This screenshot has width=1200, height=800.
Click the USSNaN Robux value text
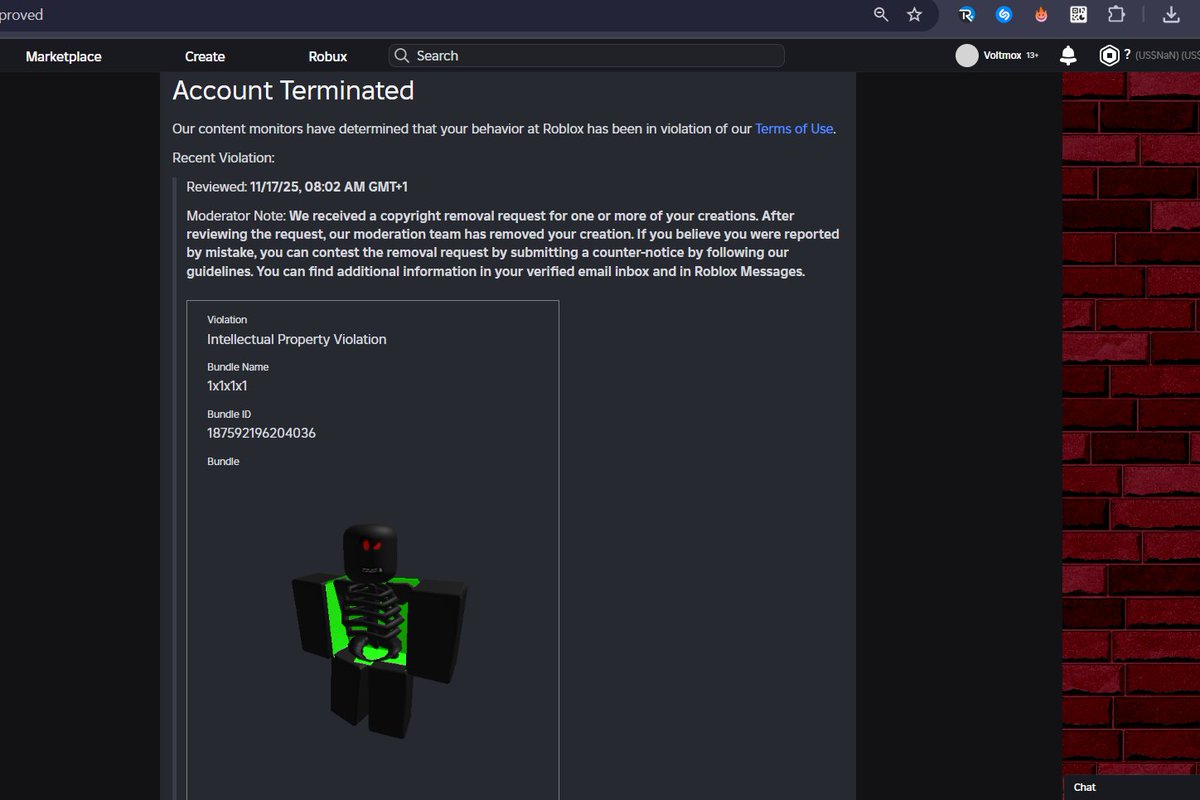1167,56
